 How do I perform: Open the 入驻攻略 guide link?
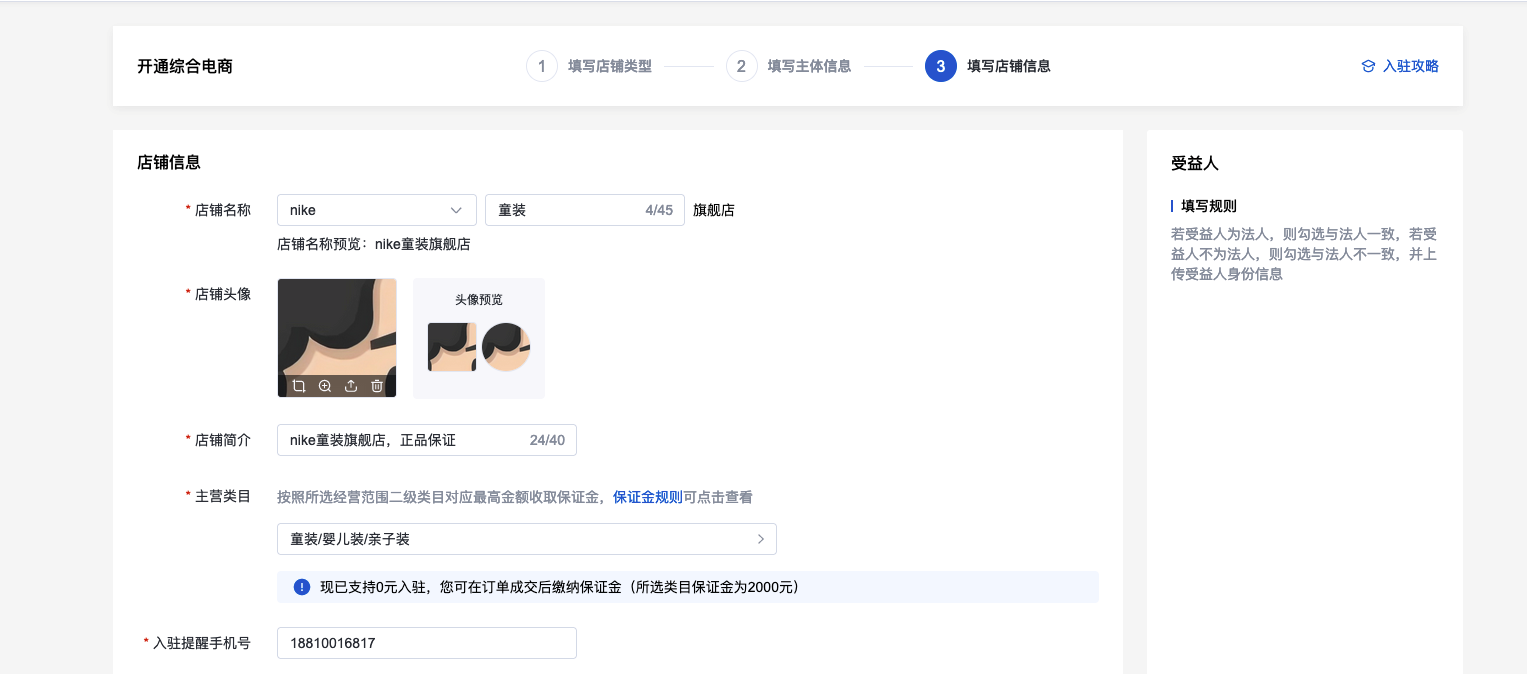click(x=1400, y=67)
